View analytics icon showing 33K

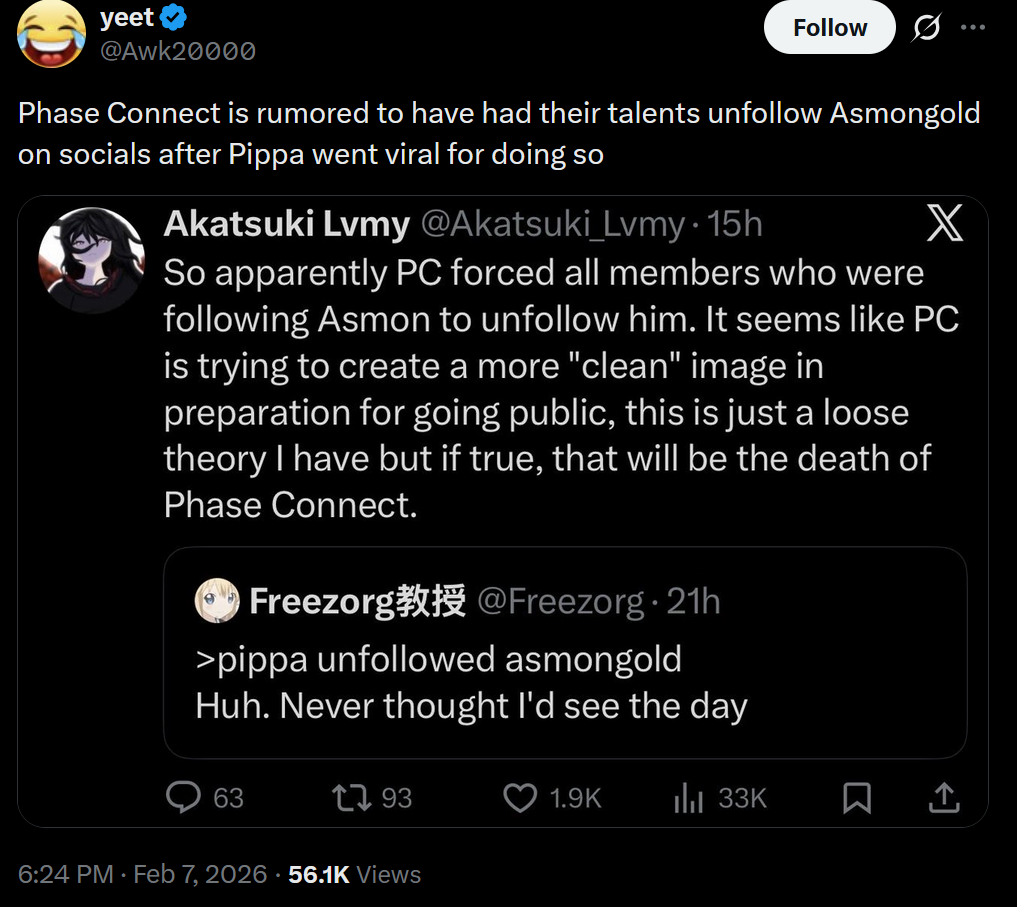pyautogui.click(x=688, y=797)
